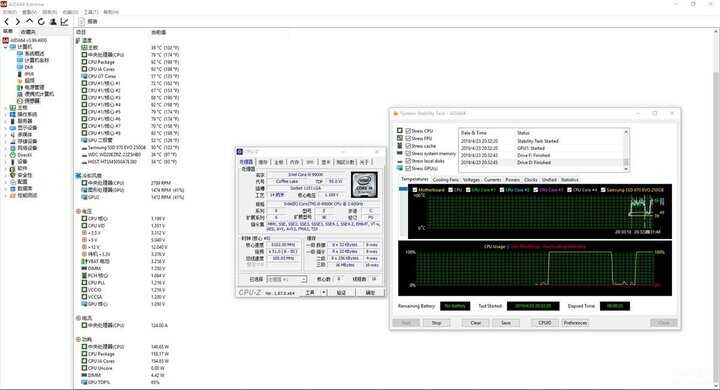
Task: Switch to Powers tab
Action: coord(512,180)
